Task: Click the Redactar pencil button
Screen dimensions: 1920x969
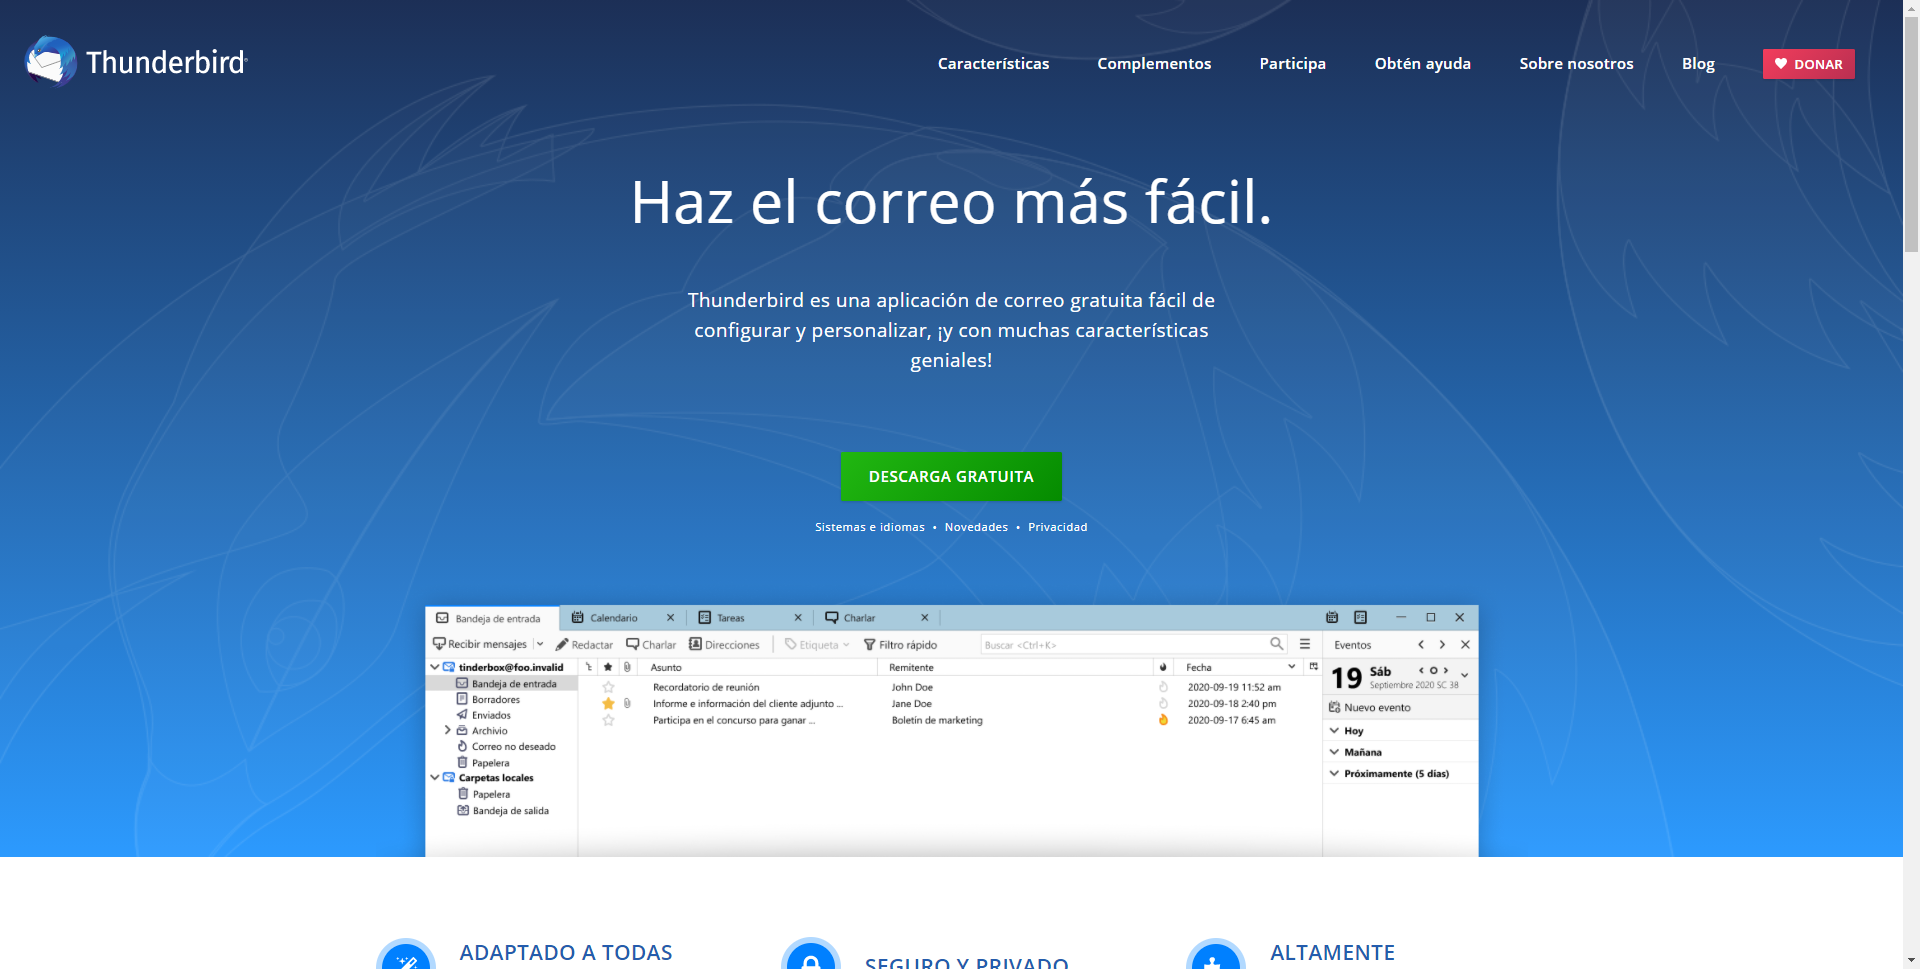Action: point(585,645)
